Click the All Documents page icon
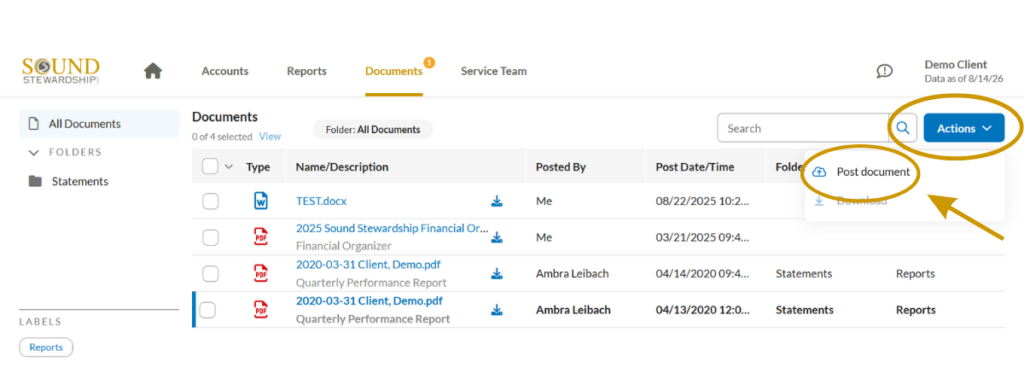This screenshot has height=385, width=1024. pos(35,123)
